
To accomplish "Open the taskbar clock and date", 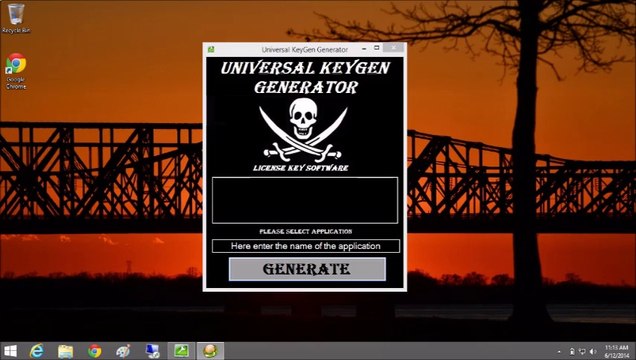I will pos(617,351).
